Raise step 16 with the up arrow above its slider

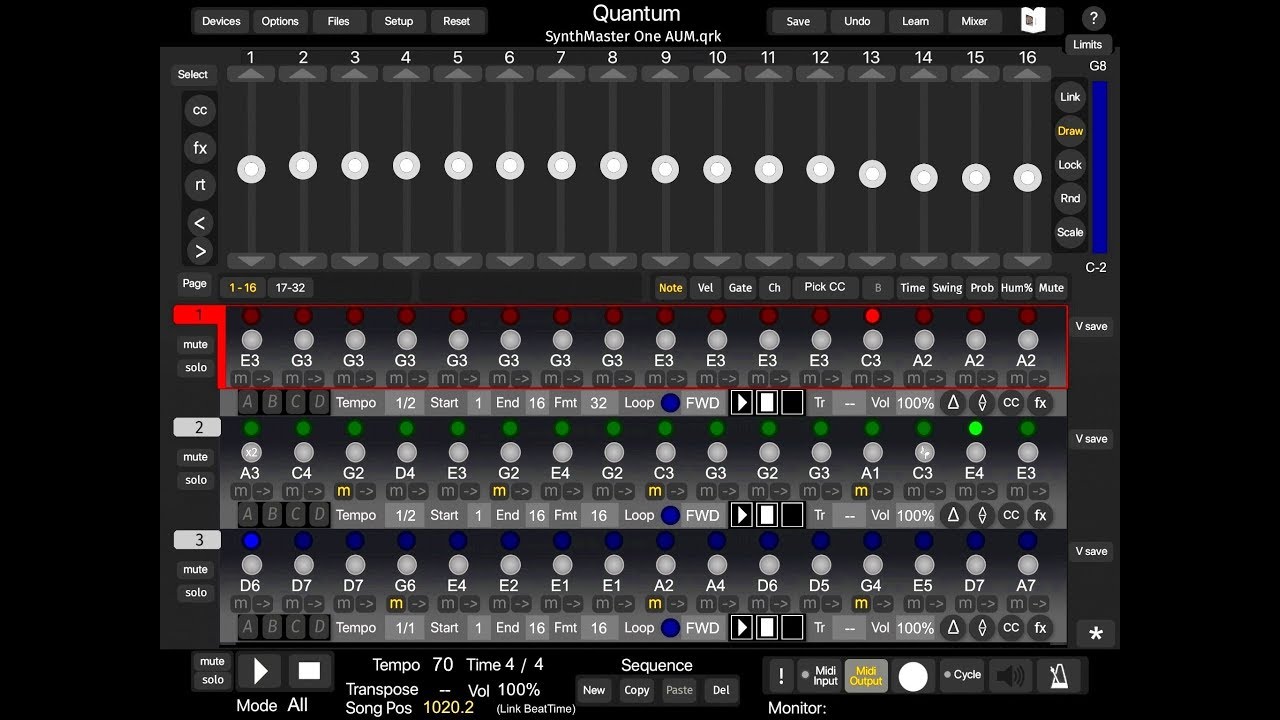pyautogui.click(x=1027, y=74)
